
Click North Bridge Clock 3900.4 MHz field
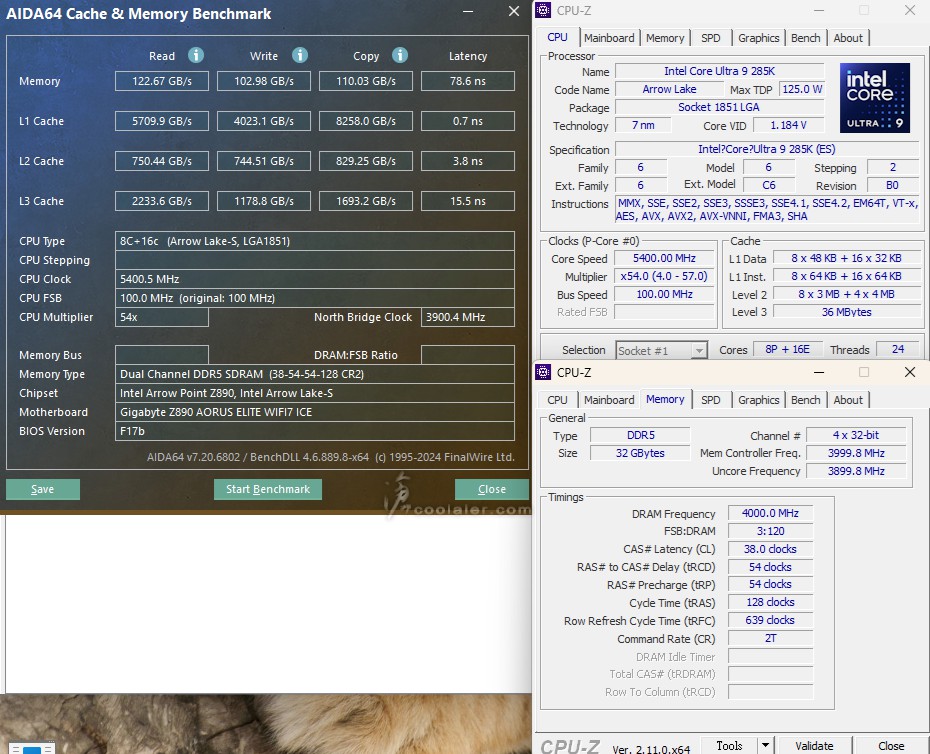[x=468, y=317]
